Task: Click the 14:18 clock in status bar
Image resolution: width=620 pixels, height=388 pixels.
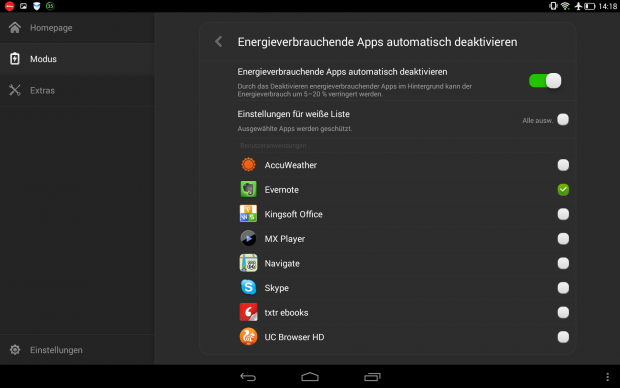Action: (x=608, y=6)
